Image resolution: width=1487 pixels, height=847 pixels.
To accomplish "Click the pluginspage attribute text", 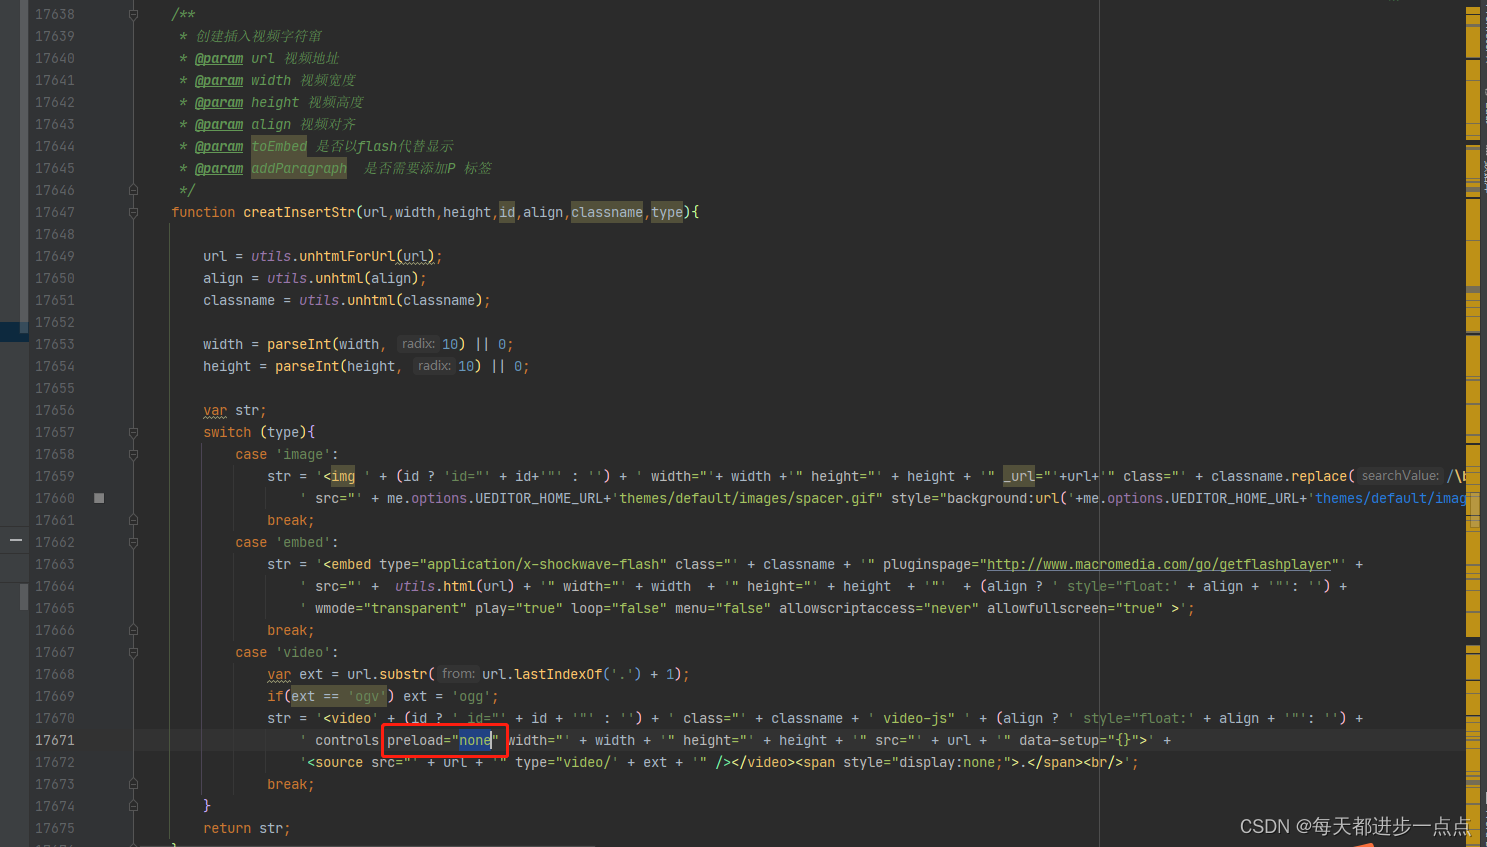I will [927, 564].
